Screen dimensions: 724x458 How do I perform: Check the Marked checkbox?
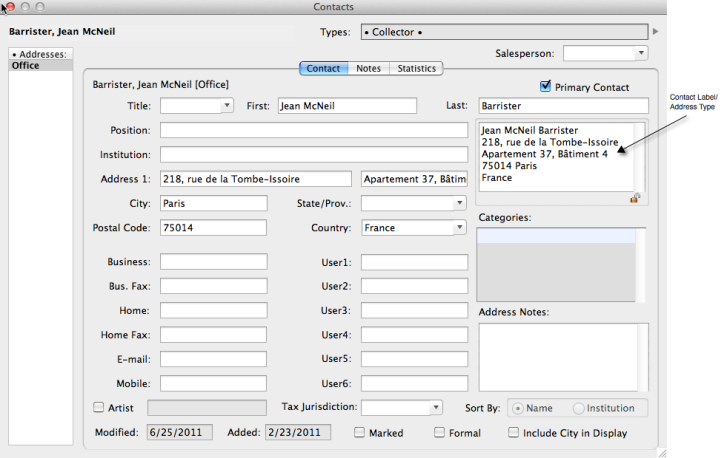pyautogui.click(x=360, y=433)
